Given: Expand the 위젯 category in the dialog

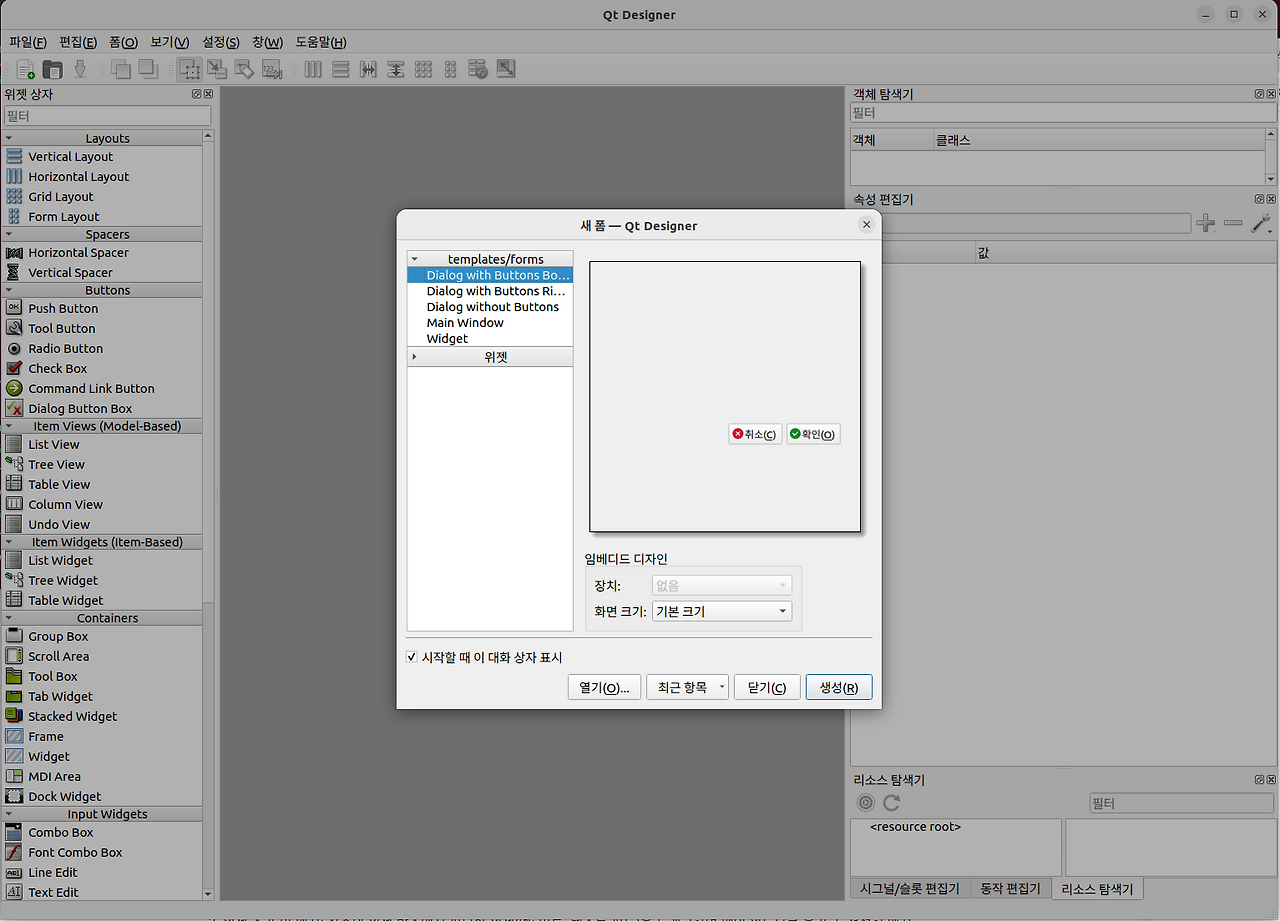Looking at the screenshot, I should pyautogui.click(x=414, y=356).
